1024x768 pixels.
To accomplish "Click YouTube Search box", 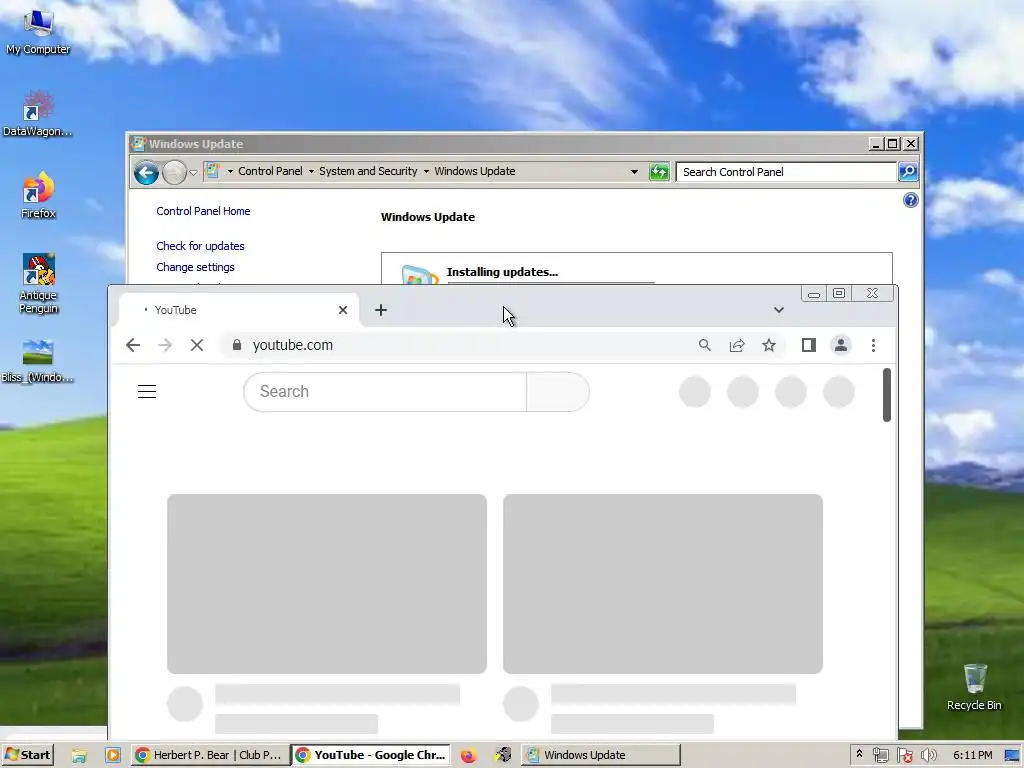I will point(385,392).
